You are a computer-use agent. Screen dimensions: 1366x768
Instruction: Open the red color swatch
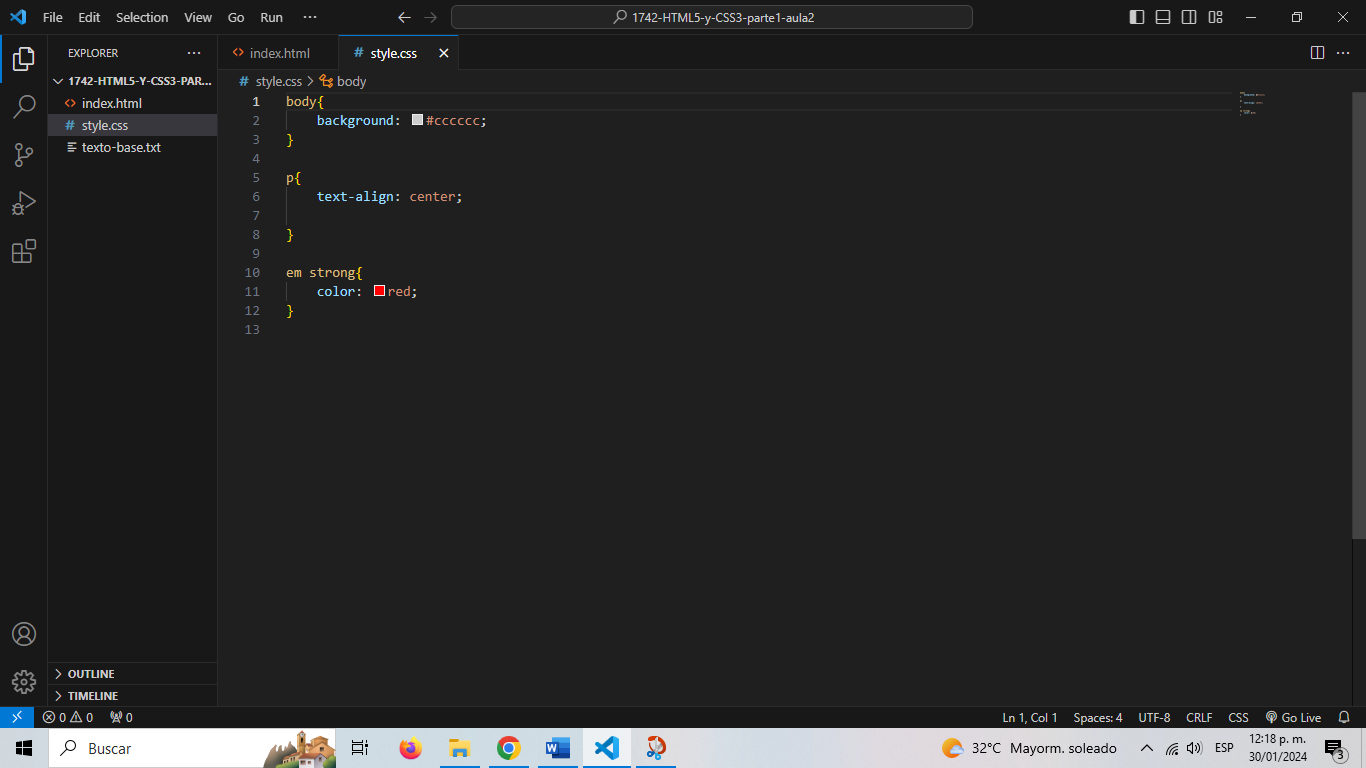(380, 291)
